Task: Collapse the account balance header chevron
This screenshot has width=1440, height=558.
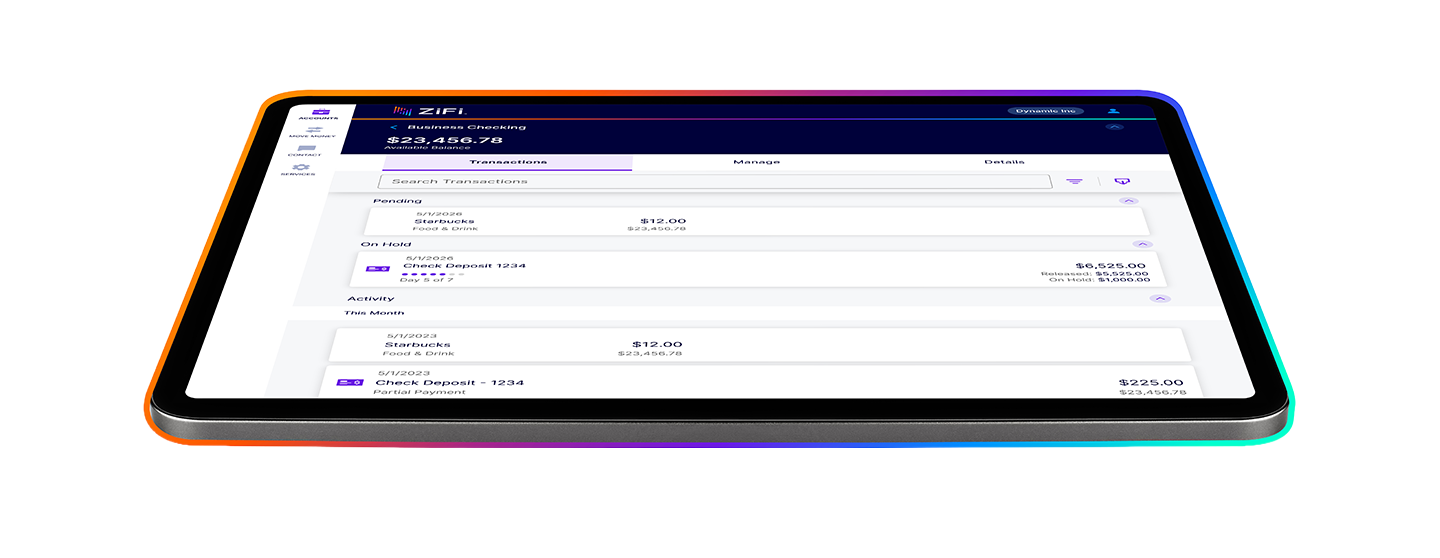Action: tap(1116, 127)
